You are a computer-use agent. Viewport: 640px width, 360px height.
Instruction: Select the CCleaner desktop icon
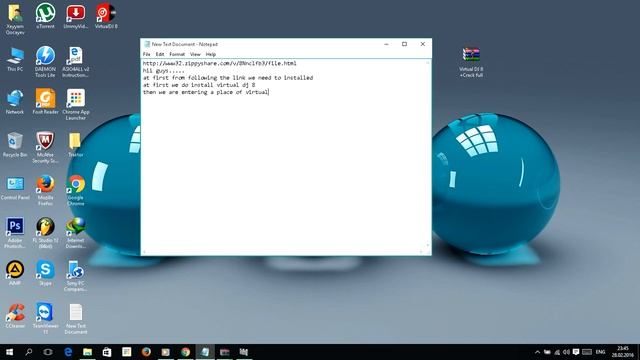point(15,316)
